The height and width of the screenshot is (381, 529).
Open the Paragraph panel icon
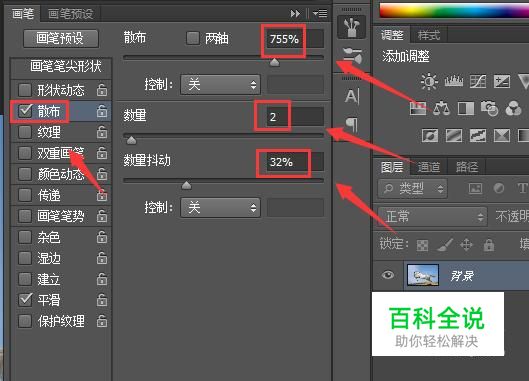click(x=352, y=124)
